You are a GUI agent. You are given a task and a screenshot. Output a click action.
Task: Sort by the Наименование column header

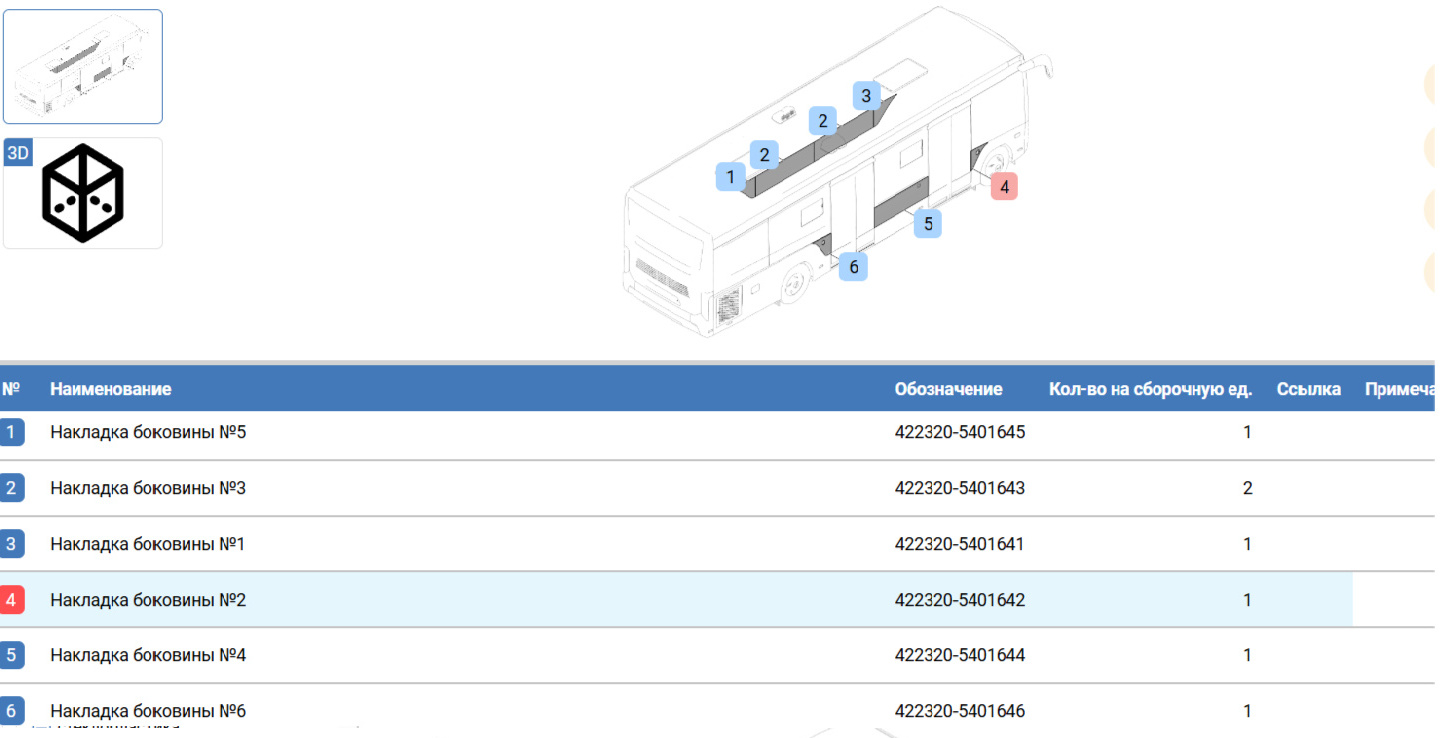pos(111,389)
